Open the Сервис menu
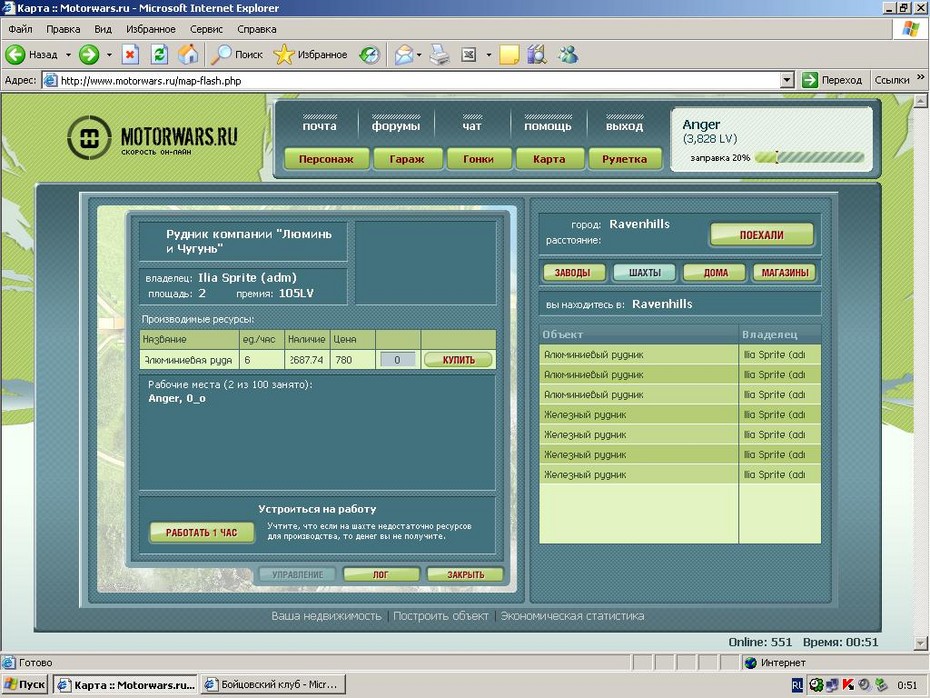930x698 pixels. pyautogui.click(x=206, y=29)
